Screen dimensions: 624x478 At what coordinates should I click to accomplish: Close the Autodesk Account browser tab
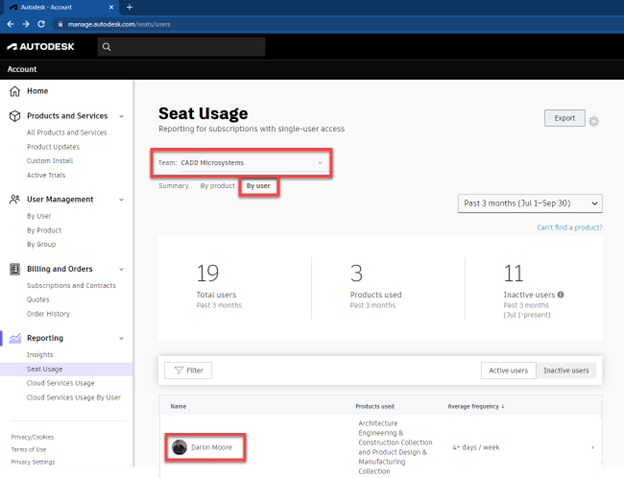pos(111,7)
